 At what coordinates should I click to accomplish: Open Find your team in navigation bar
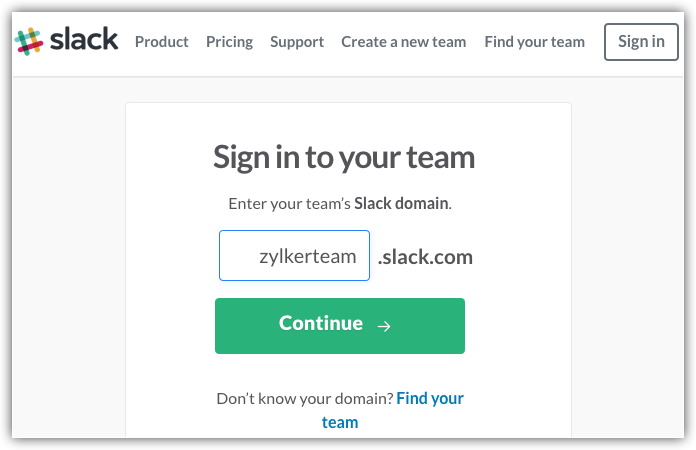(x=534, y=42)
